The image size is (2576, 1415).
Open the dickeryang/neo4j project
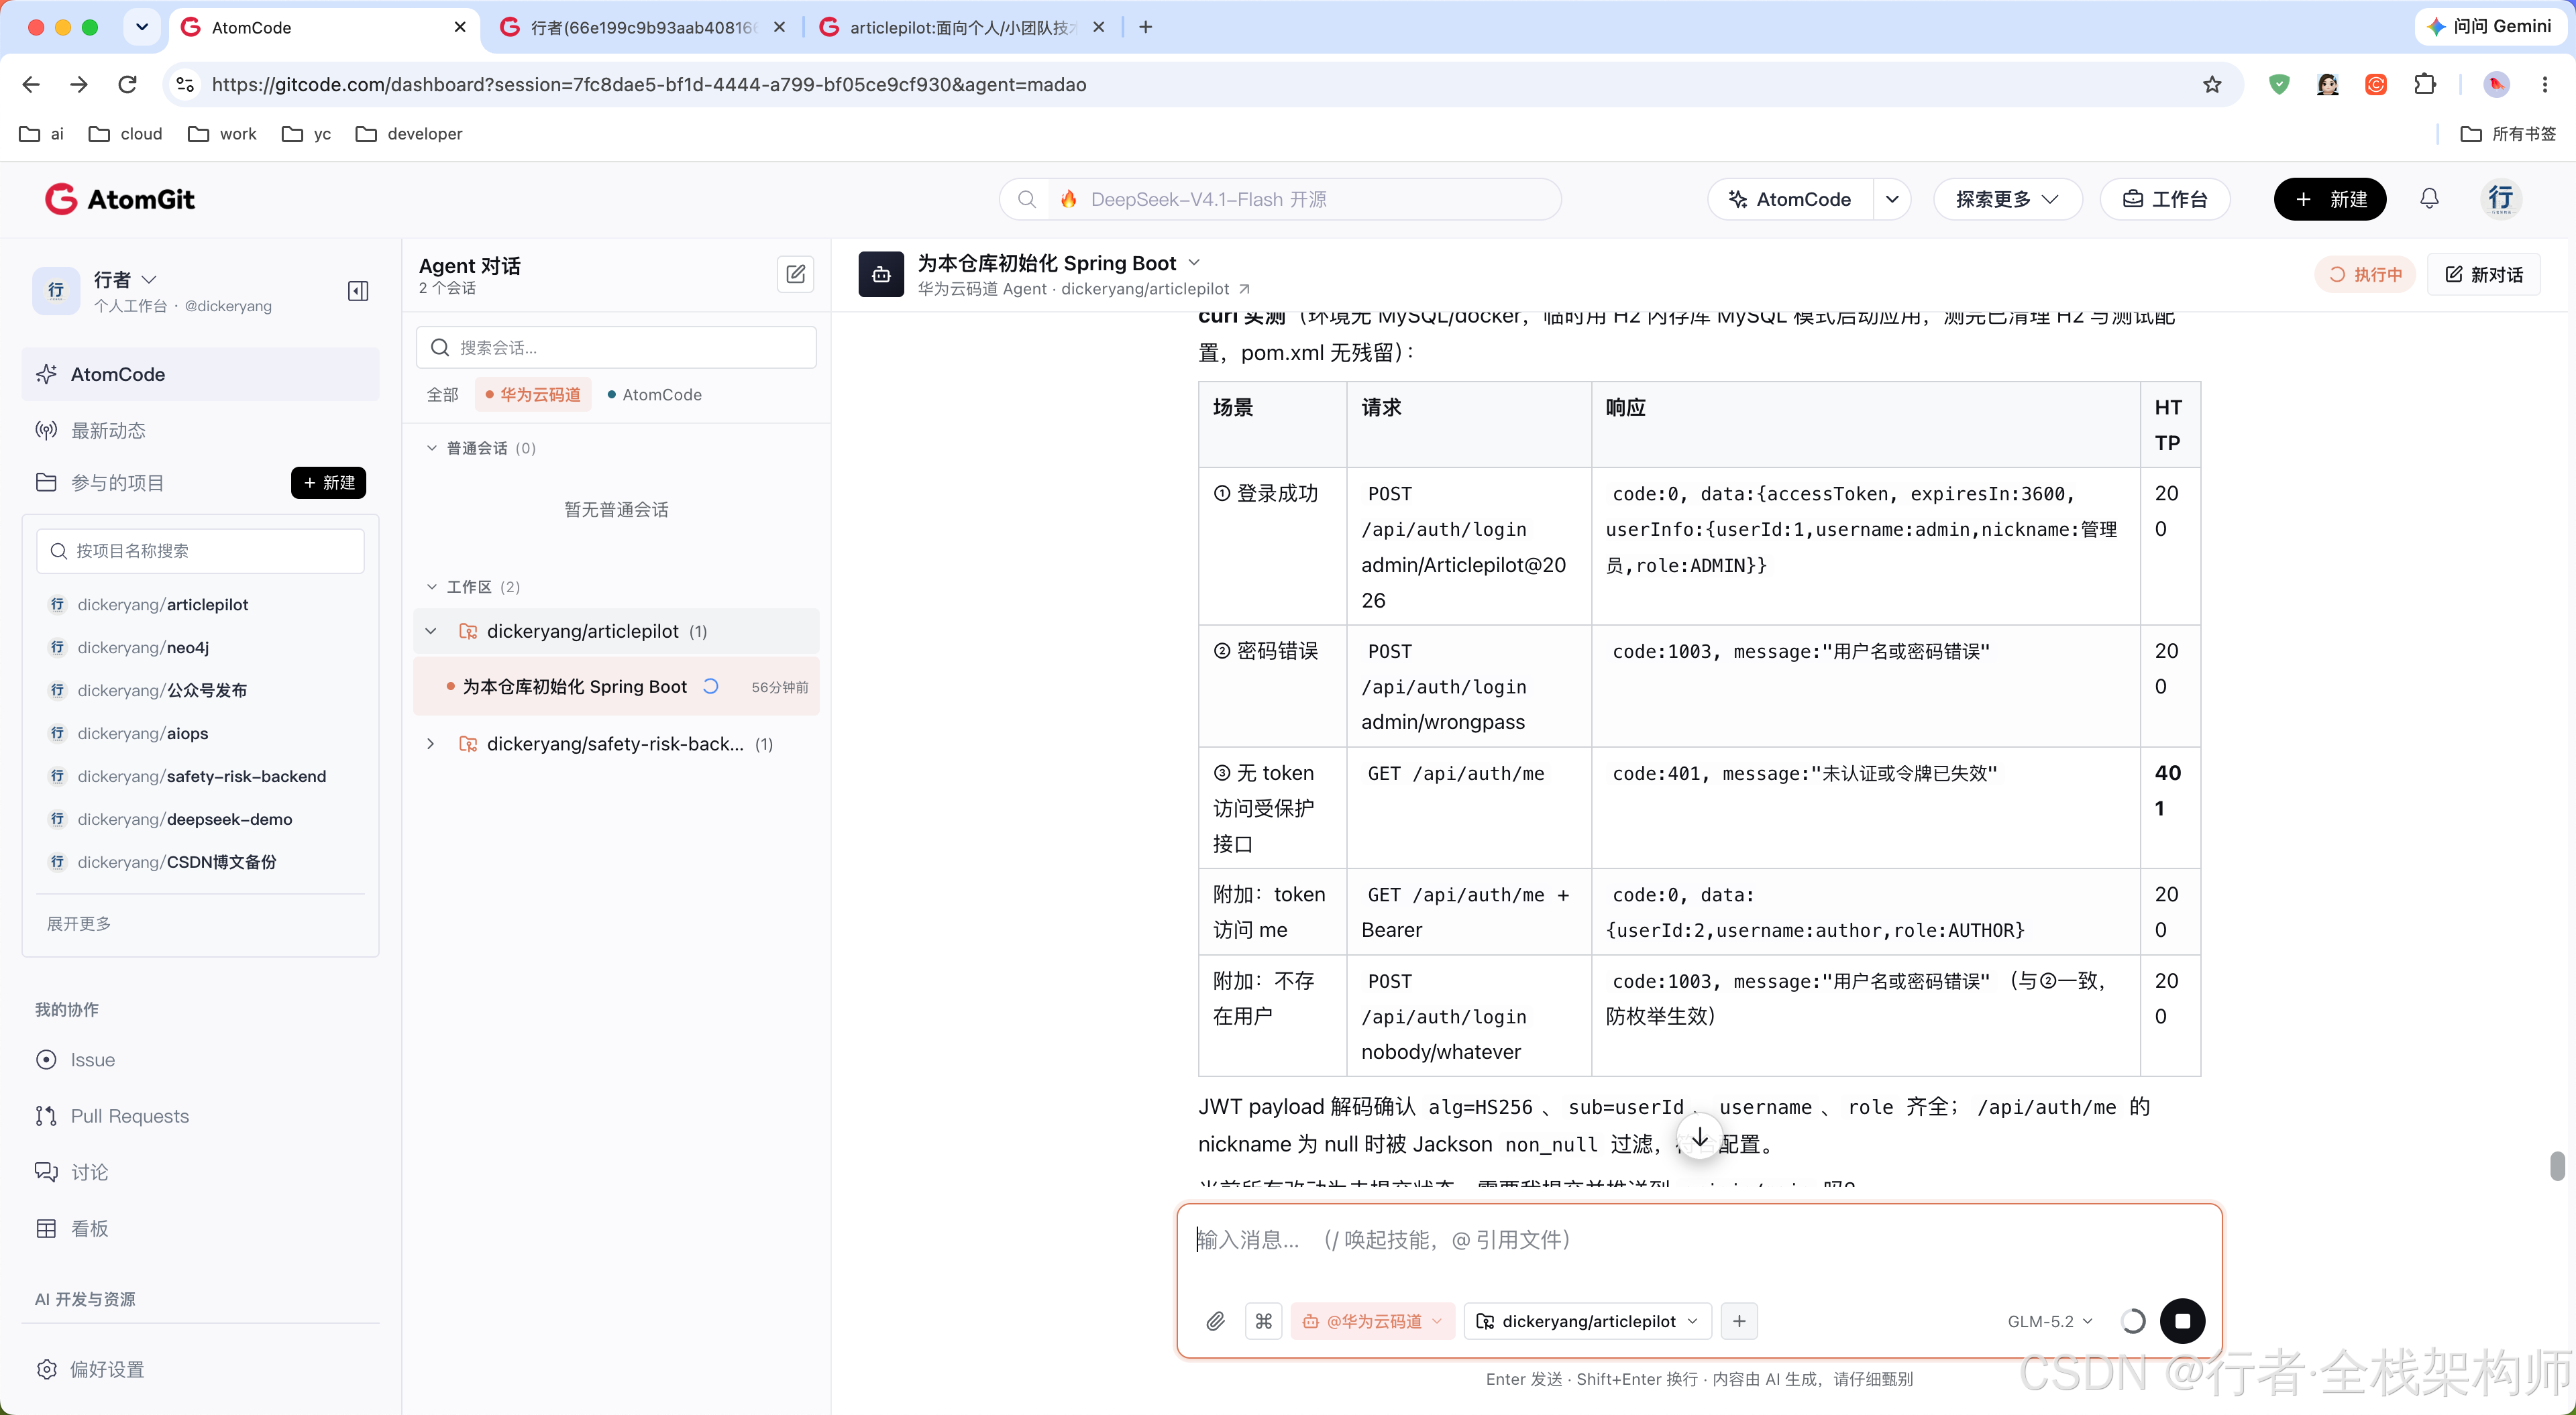point(142,648)
